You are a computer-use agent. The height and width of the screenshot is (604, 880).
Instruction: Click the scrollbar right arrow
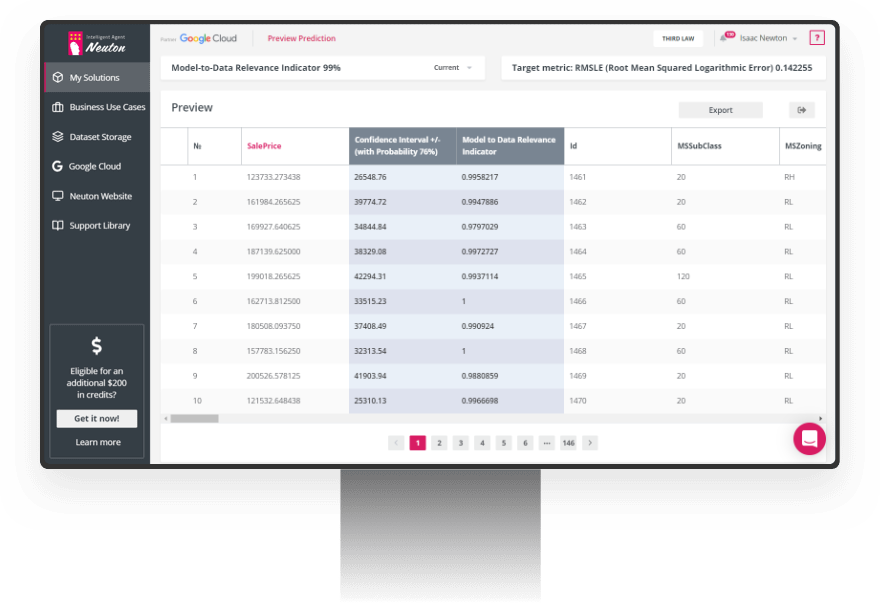pos(821,419)
